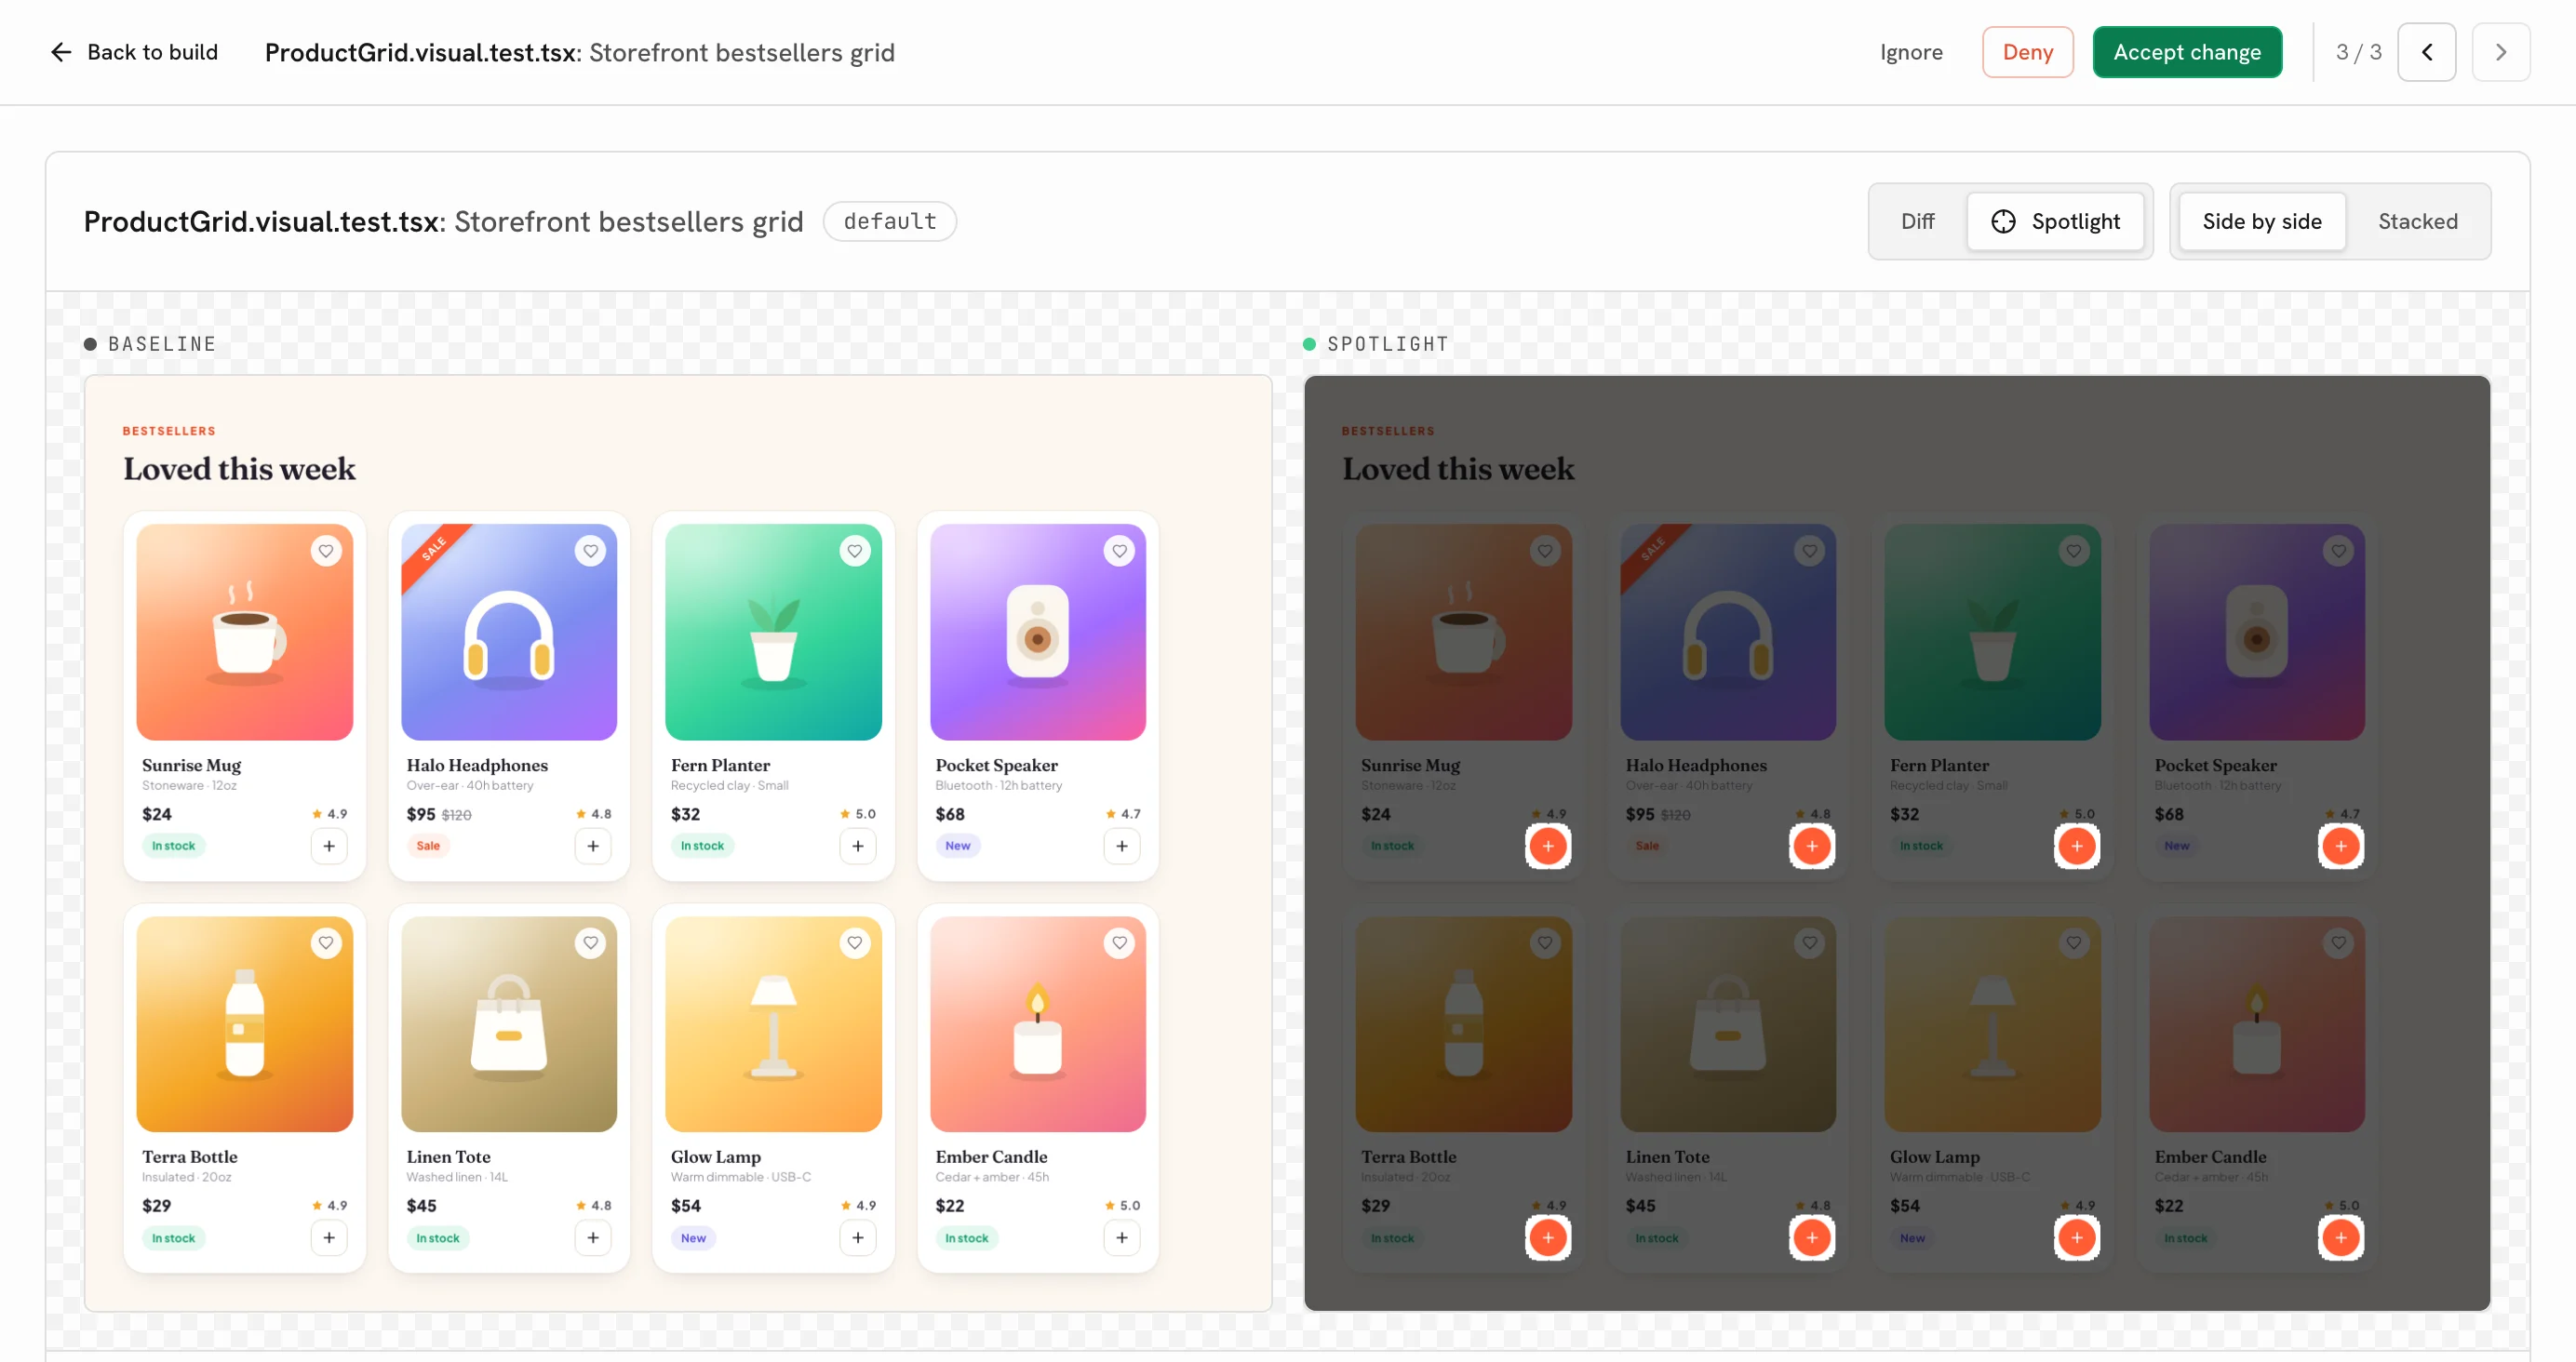The height and width of the screenshot is (1362, 2576).
Task: Click highlighted orange plus on spotlight Ember Candle
Action: point(2341,1238)
